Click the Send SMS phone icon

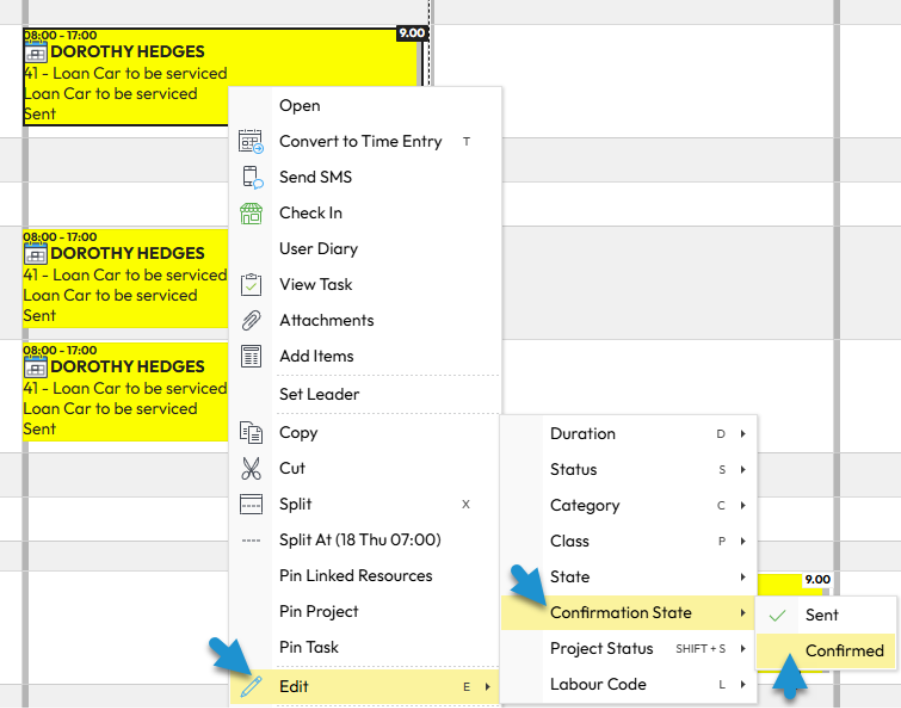(251, 178)
